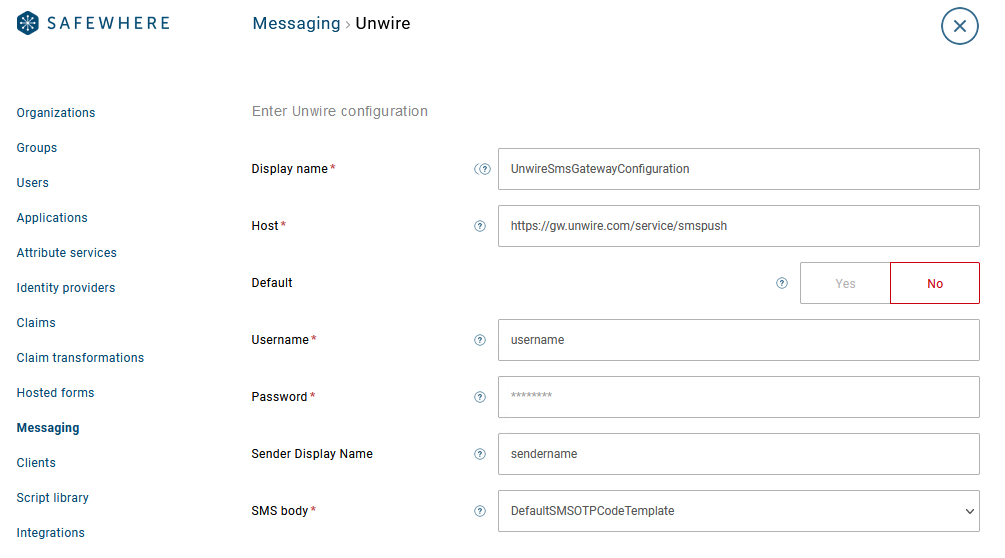This screenshot has height=558, width=1005.
Task: Go to Hosted forms section
Action: coord(55,393)
